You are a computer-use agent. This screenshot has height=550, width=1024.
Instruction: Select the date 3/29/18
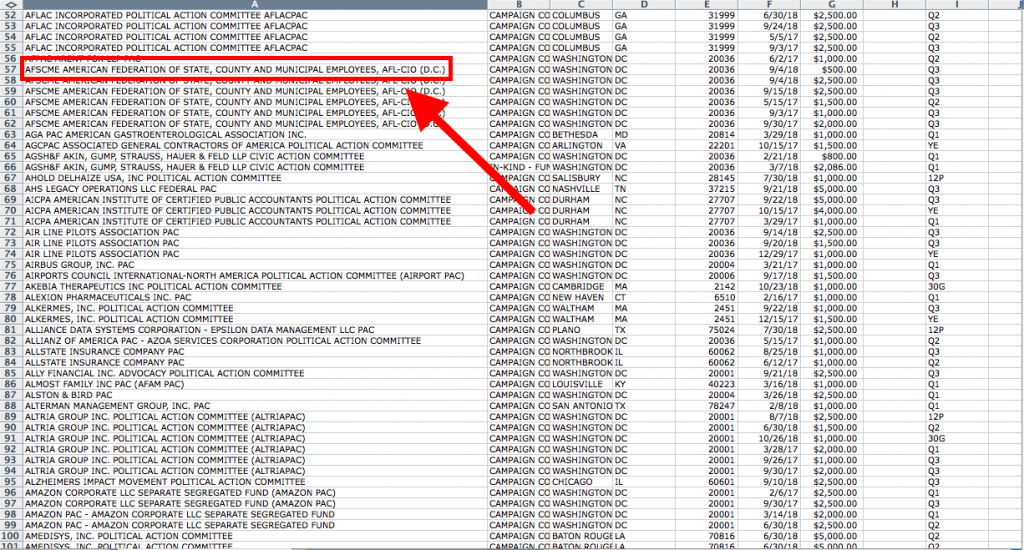pos(769,135)
